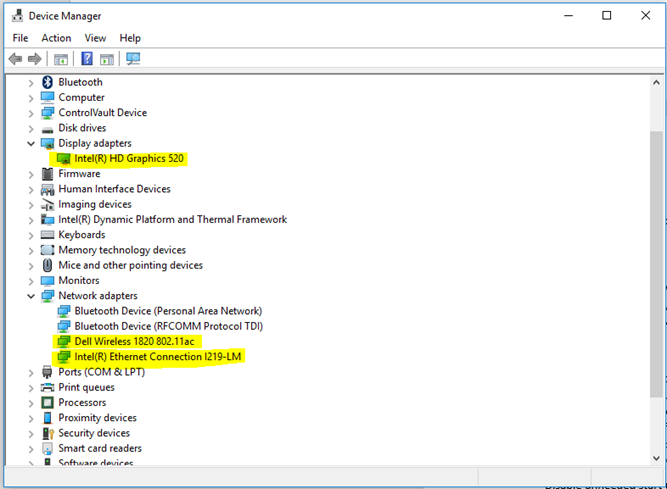This screenshot has height=489, width=667.
Task: Select Bluetooth Device (Personal Area Network)
Action: point(168,311)
